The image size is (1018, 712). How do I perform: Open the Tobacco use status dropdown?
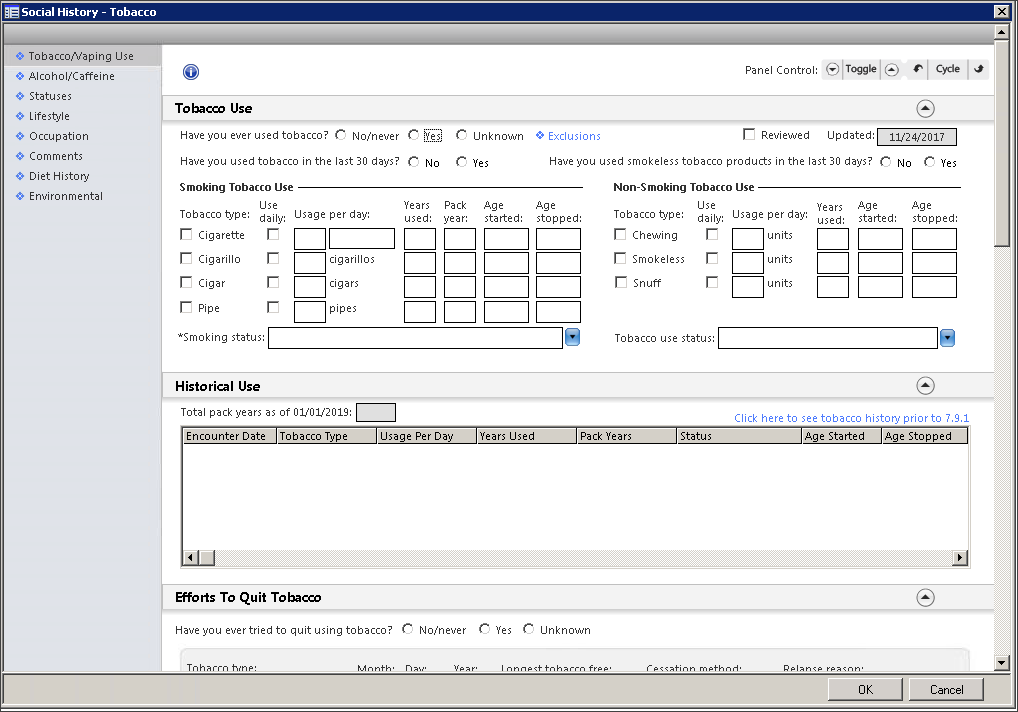point(947,339)
